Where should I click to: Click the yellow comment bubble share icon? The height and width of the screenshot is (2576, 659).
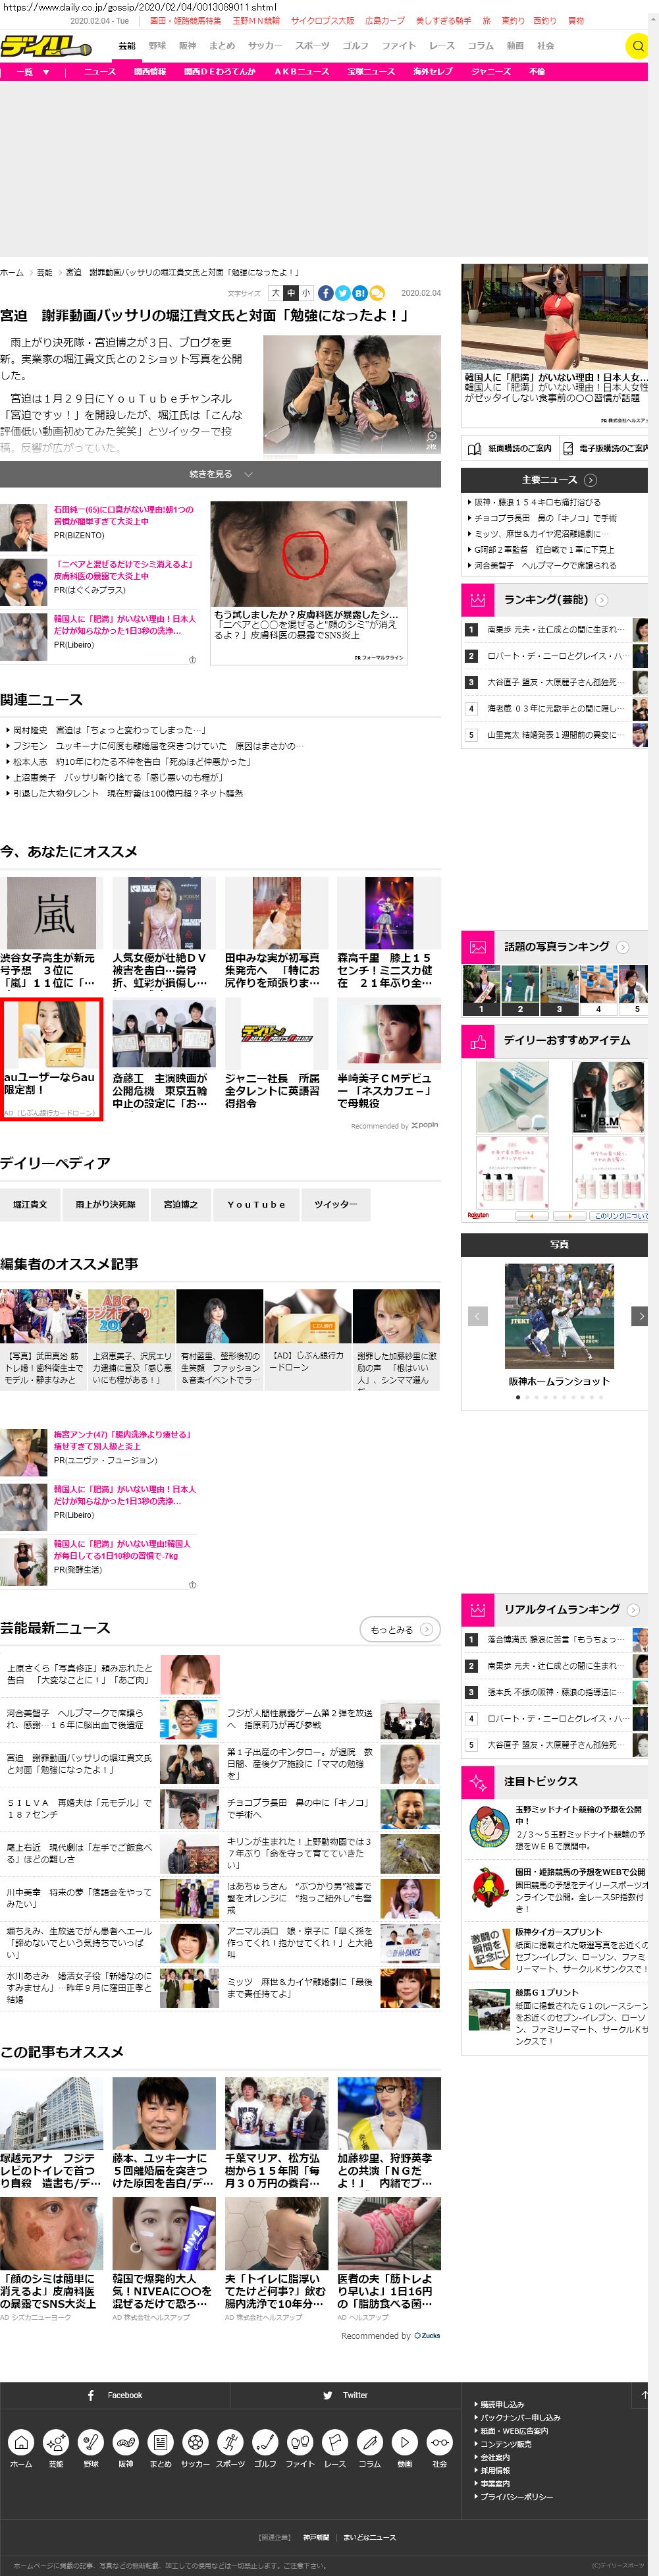pyautogui.click(x=377, y=293)
